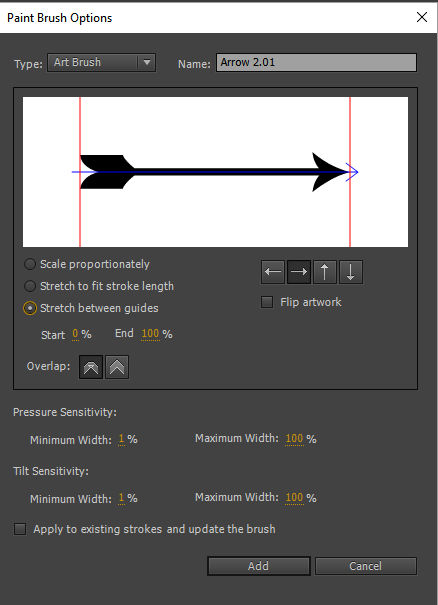Select the right arrow stroke direction
The image size is (438, 605).
coord(299,272)
